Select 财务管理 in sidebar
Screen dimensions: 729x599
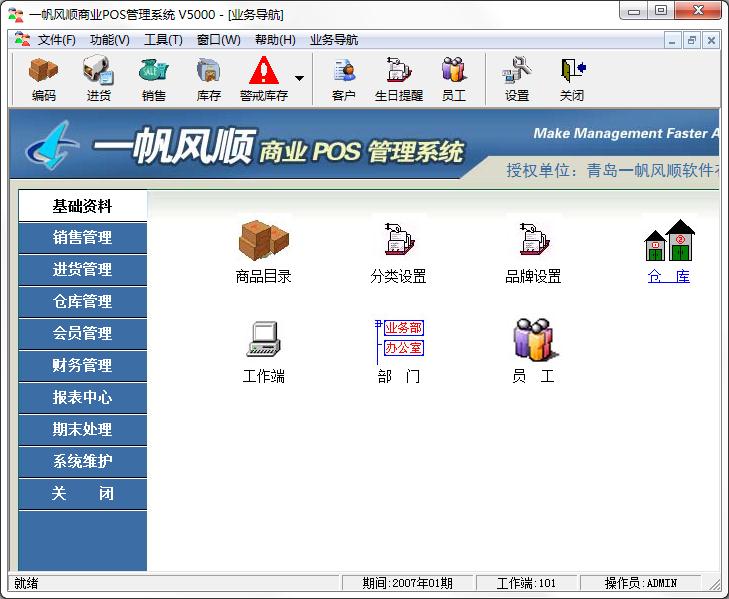83,366
